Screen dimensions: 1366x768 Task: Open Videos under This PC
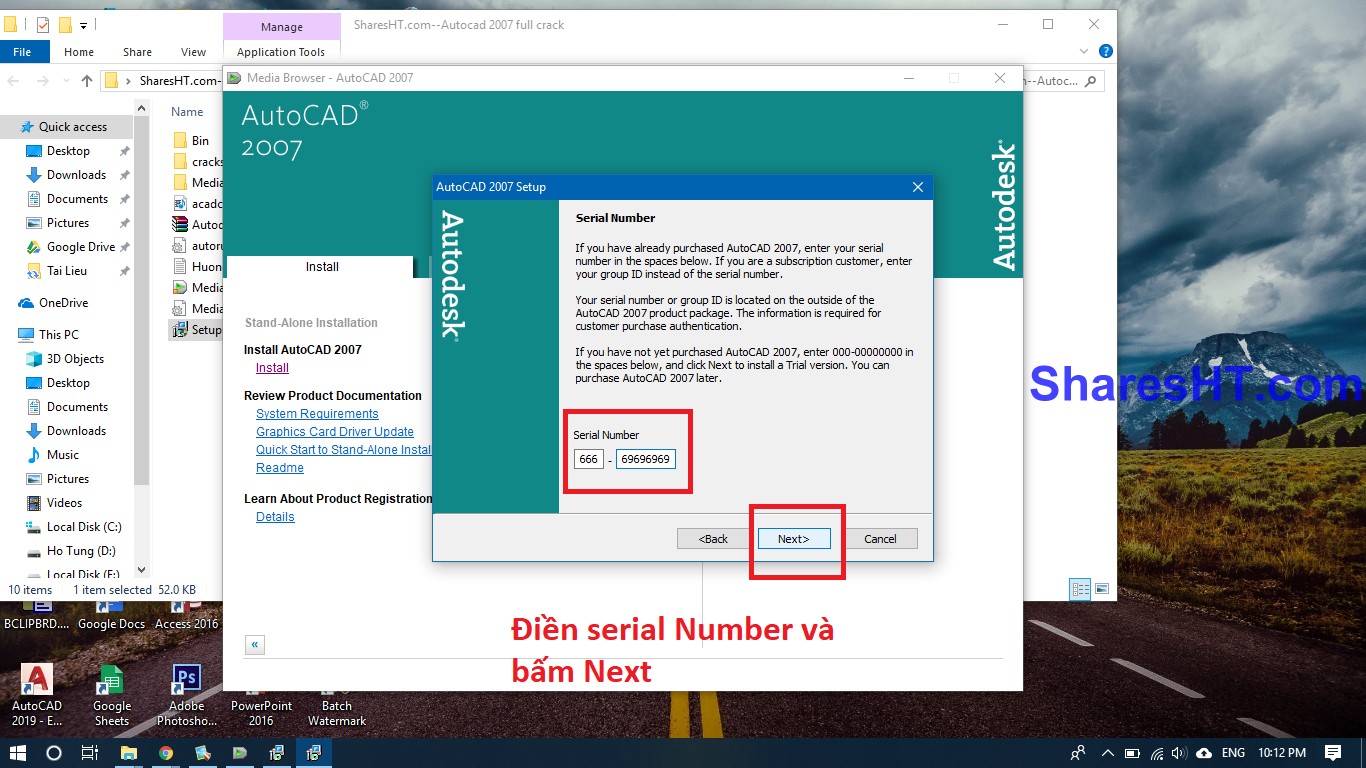64,503
